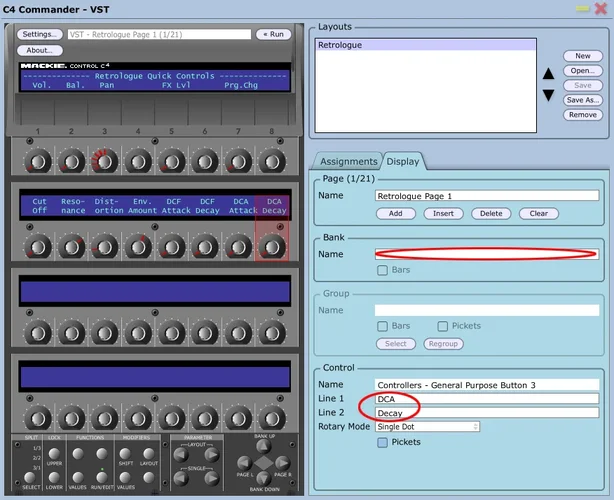
Task: Click the Control Name field
Action: pyautogui.click(x=487, y=385)
